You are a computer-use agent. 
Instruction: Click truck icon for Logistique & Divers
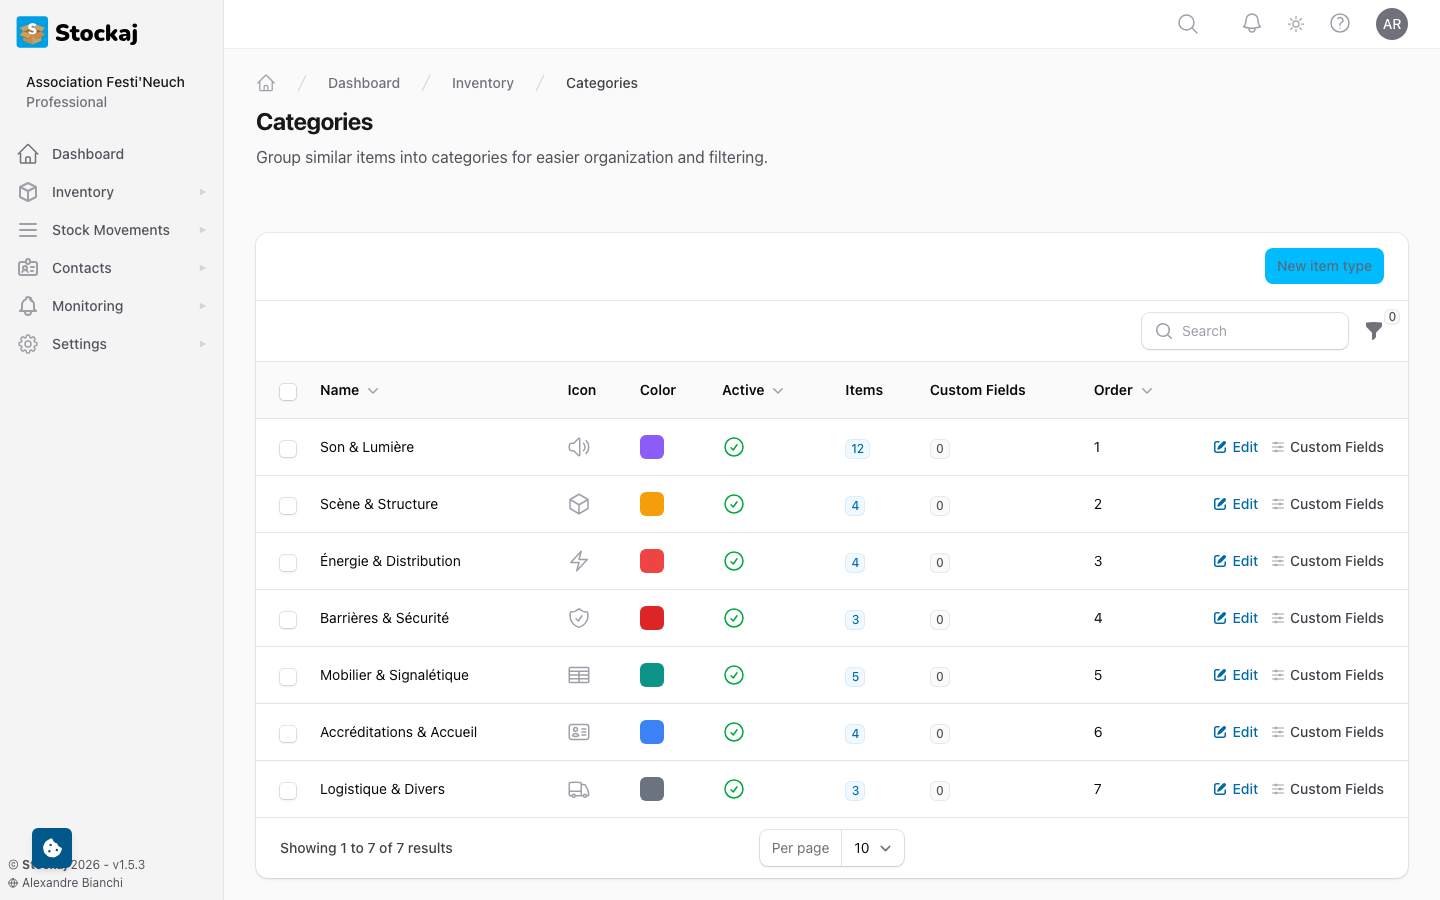(579, 789)
